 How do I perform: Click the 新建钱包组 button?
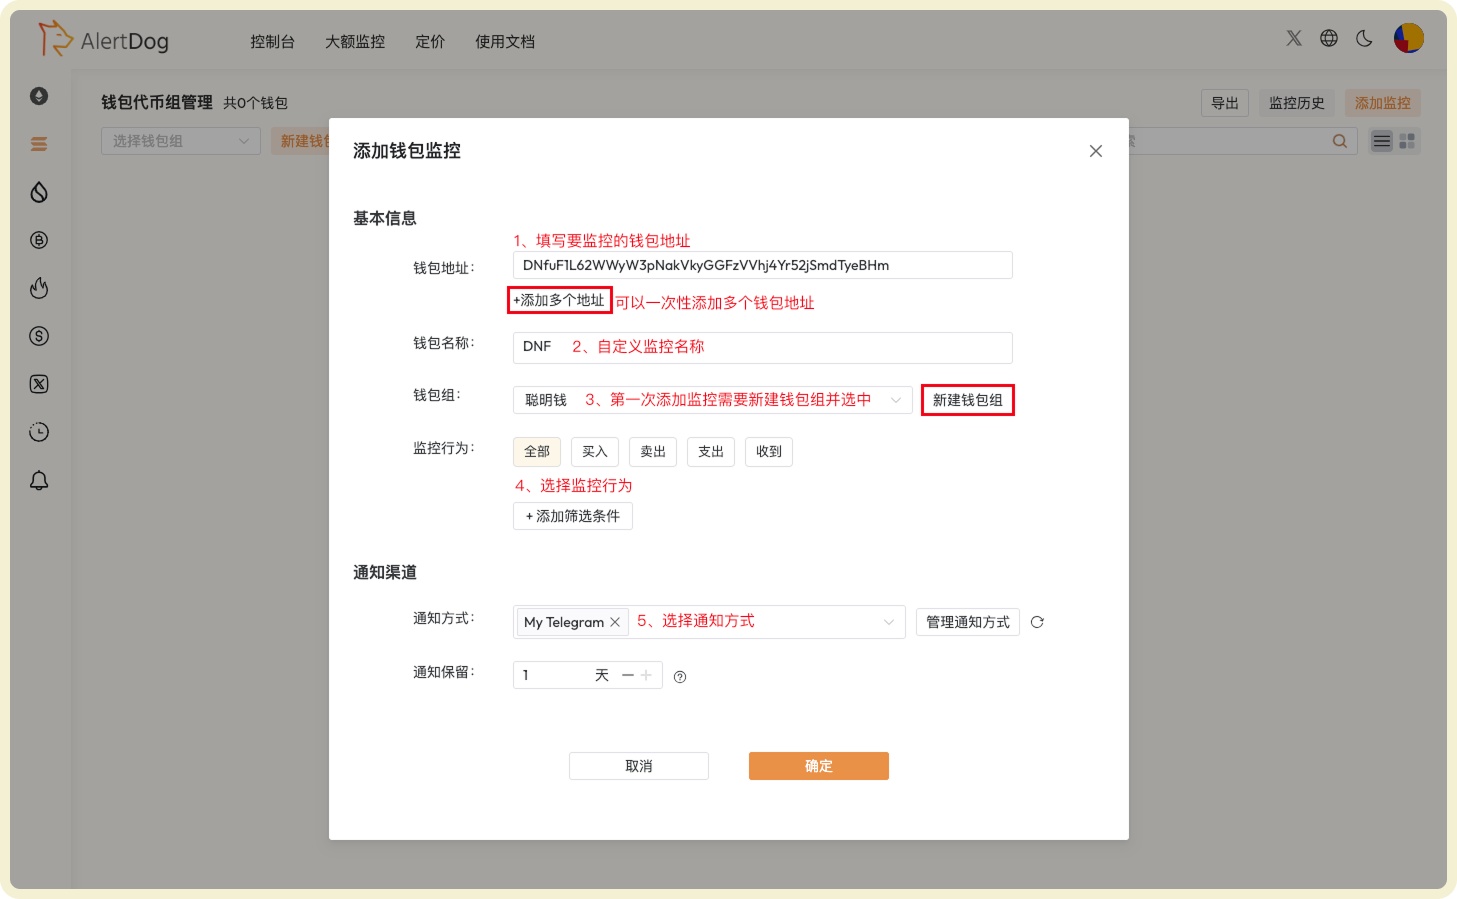(x=967, y=400)
